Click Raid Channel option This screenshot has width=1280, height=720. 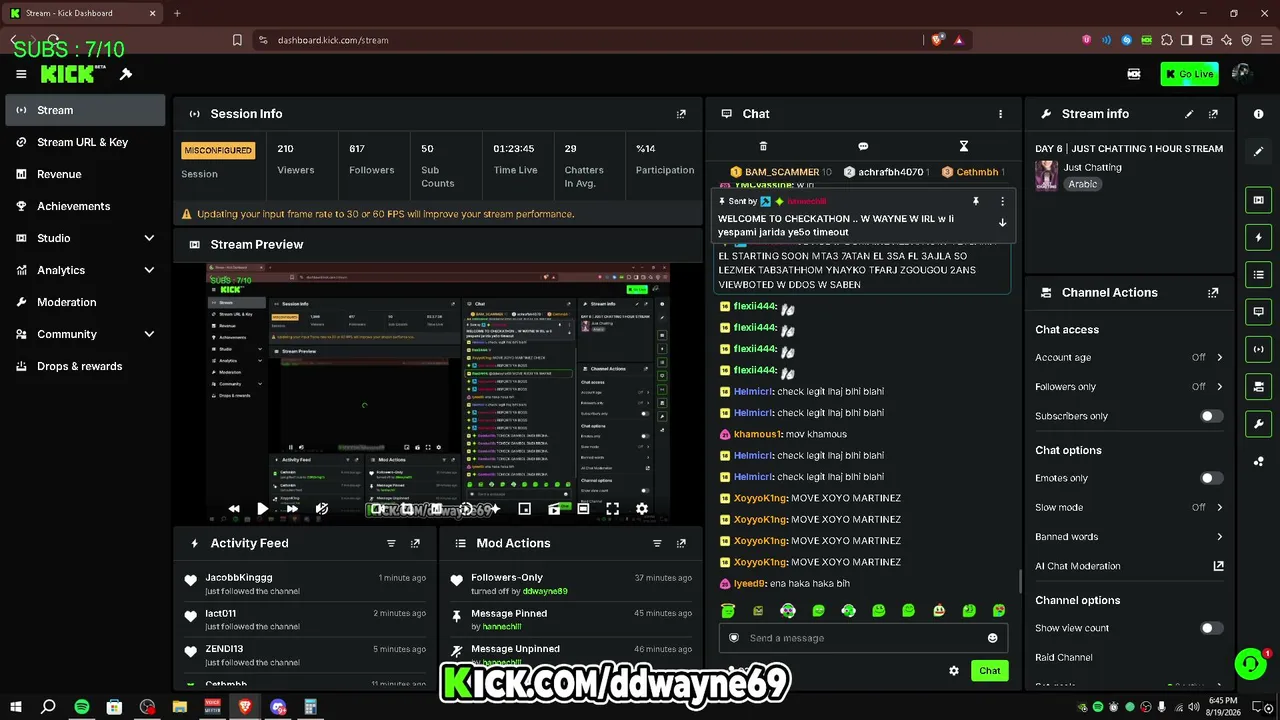click(1064, 658)
